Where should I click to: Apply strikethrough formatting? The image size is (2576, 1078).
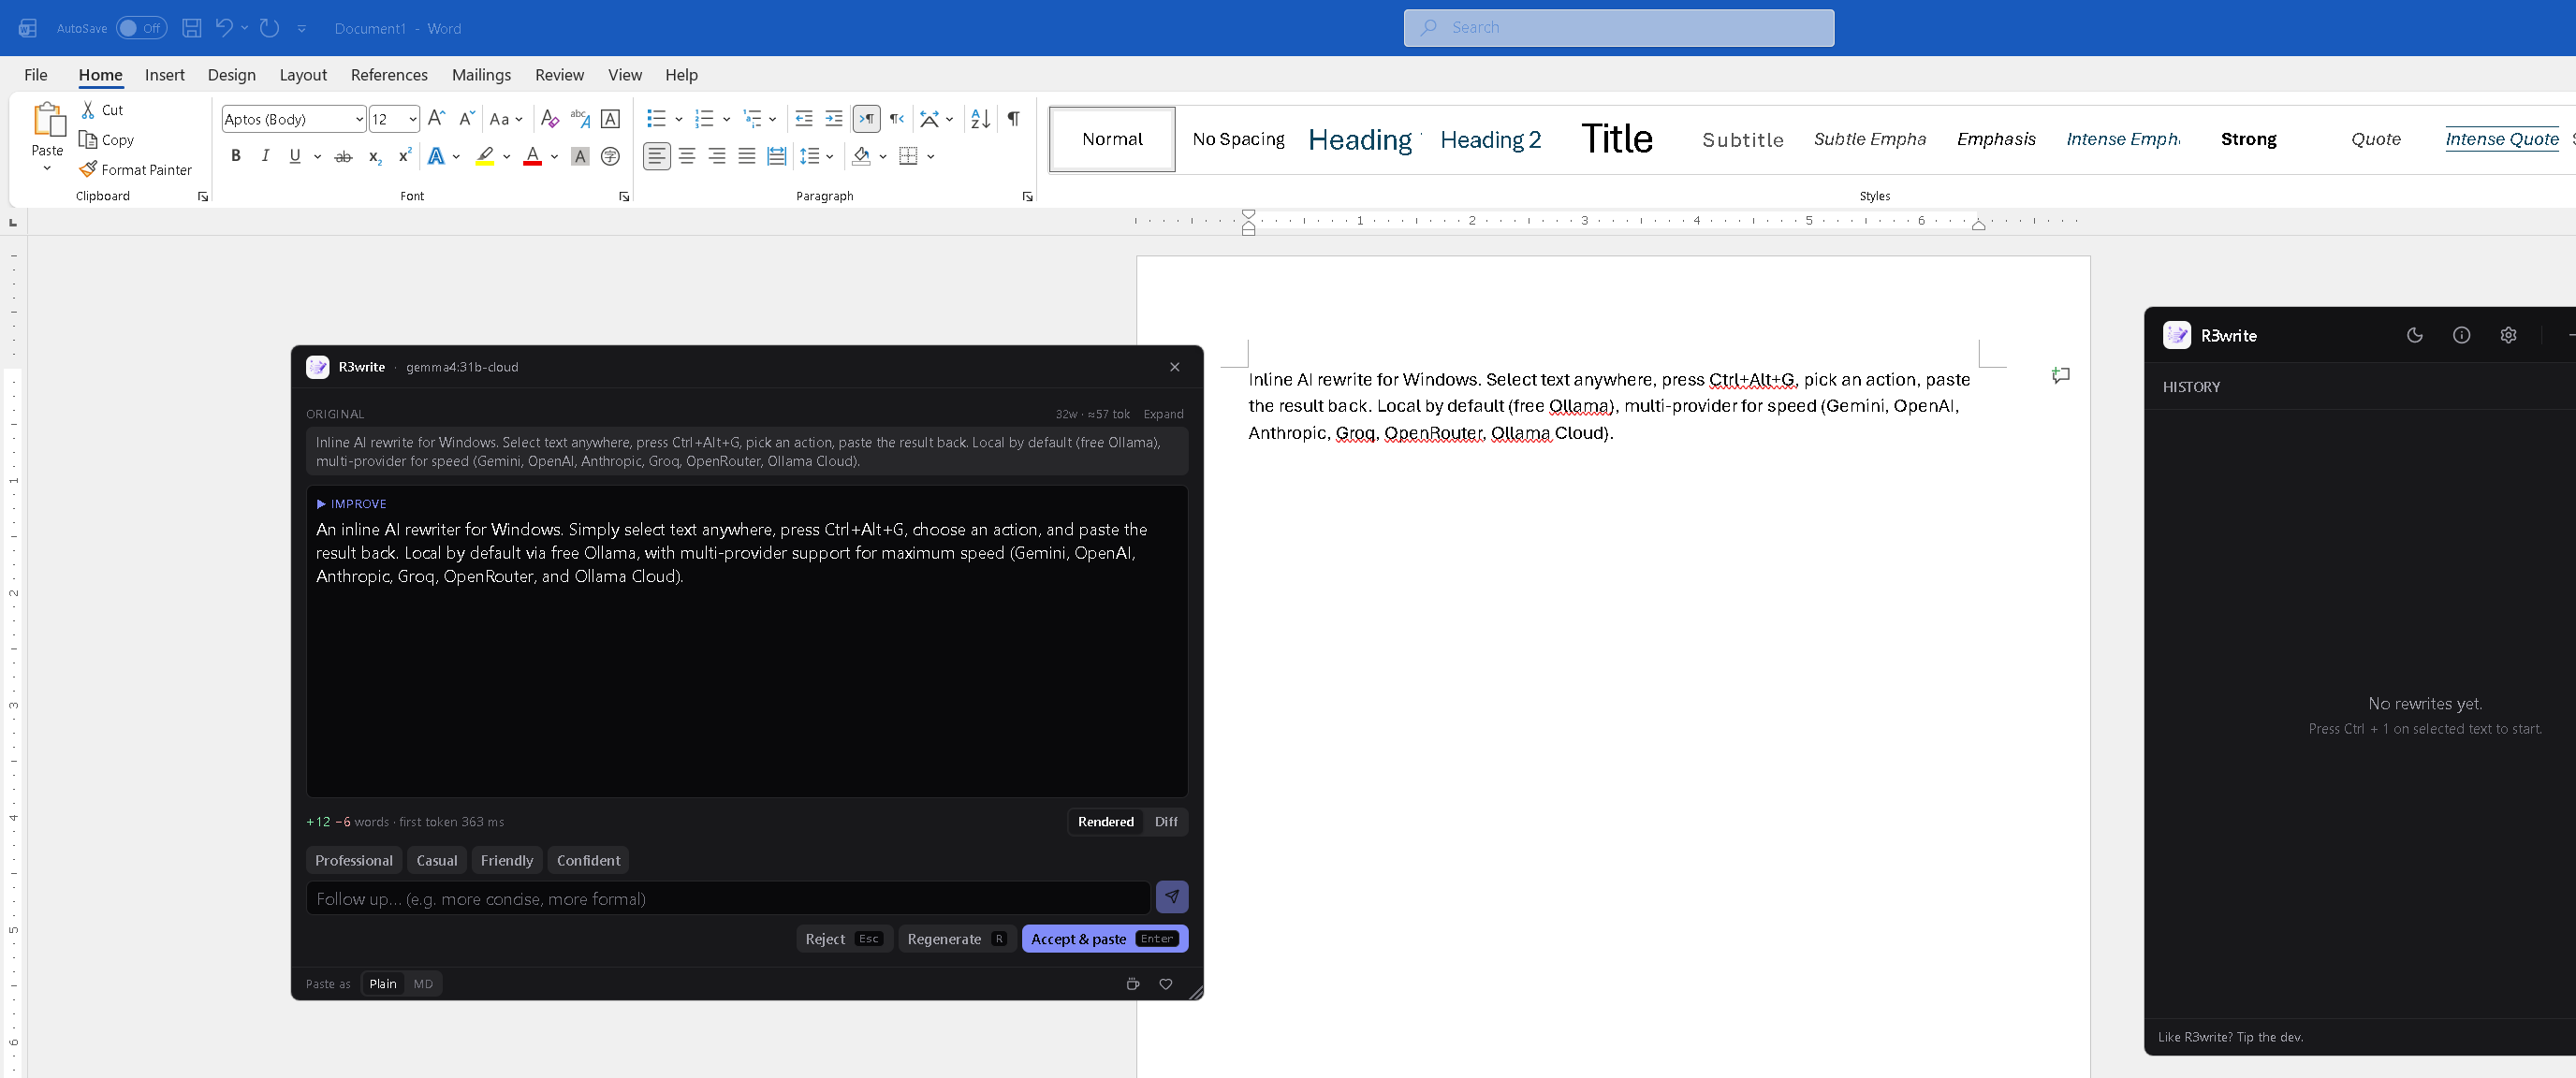[x=343, y=157]
